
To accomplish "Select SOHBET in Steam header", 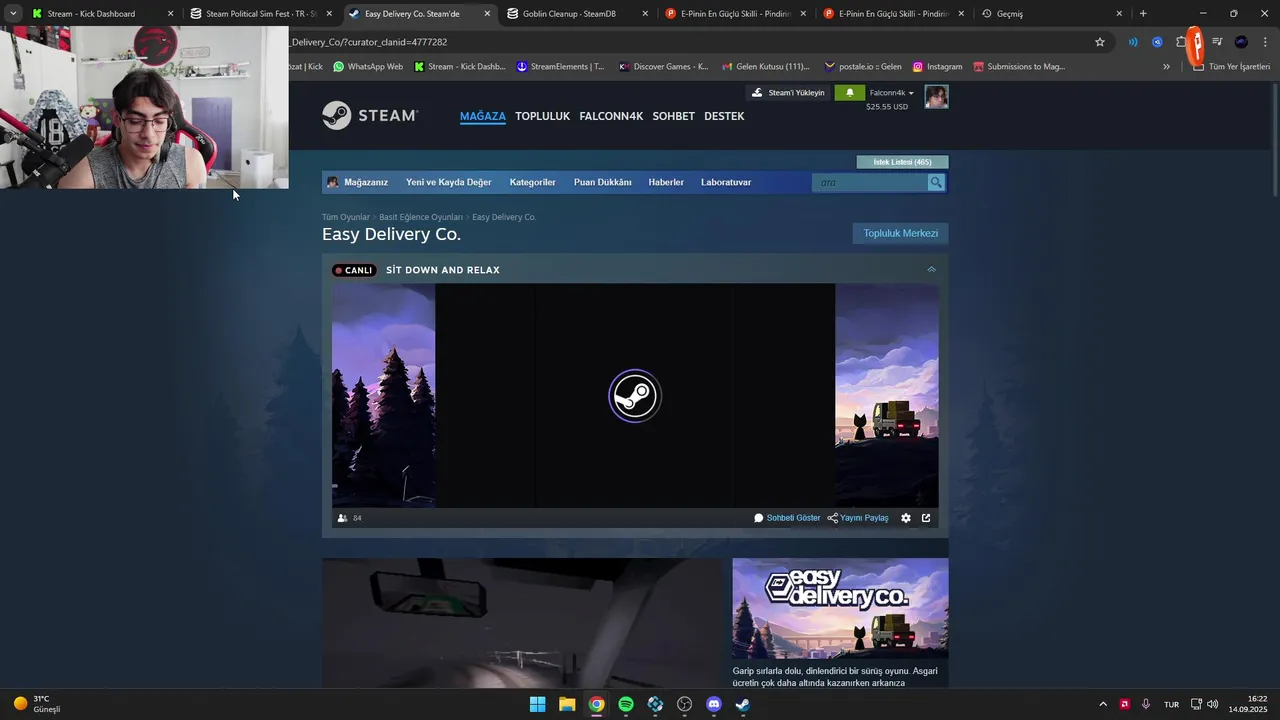I will (x=673, y=116).
